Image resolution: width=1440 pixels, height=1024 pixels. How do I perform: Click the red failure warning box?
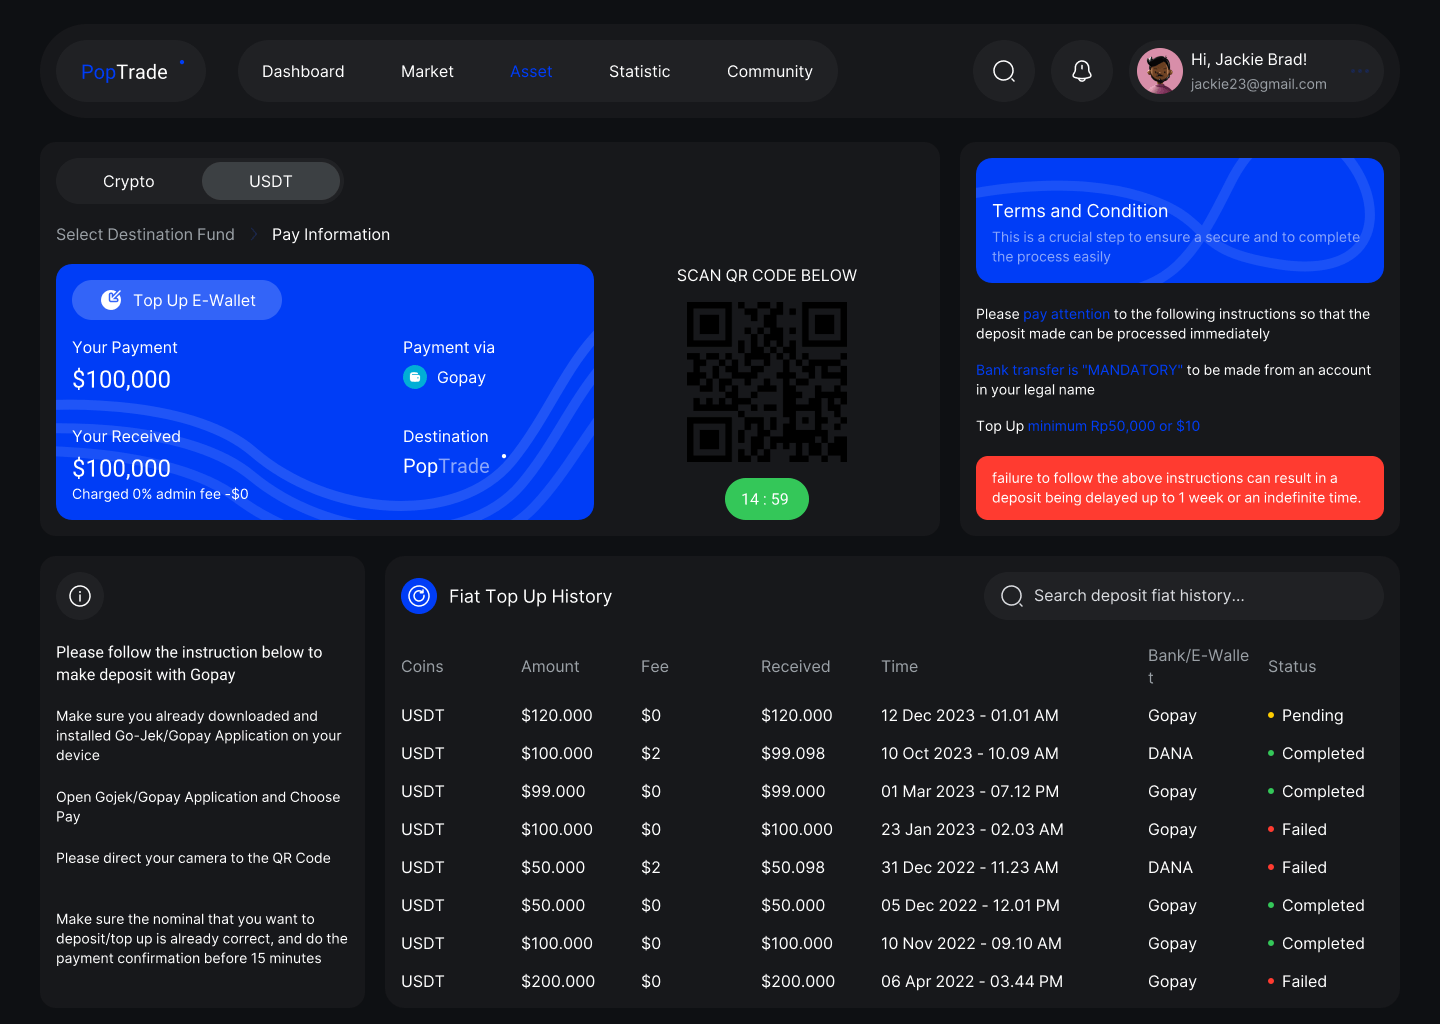pyautogui.click(x=1180, y=488)
